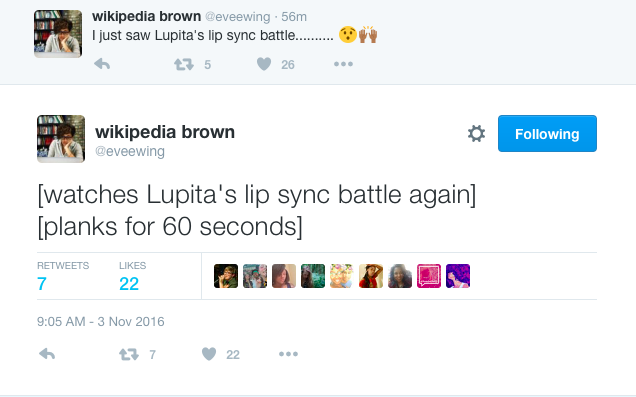Open the first liker's avatar thumbnail
The width and height of the screenshot is (636, 397).
pos(226,276)
